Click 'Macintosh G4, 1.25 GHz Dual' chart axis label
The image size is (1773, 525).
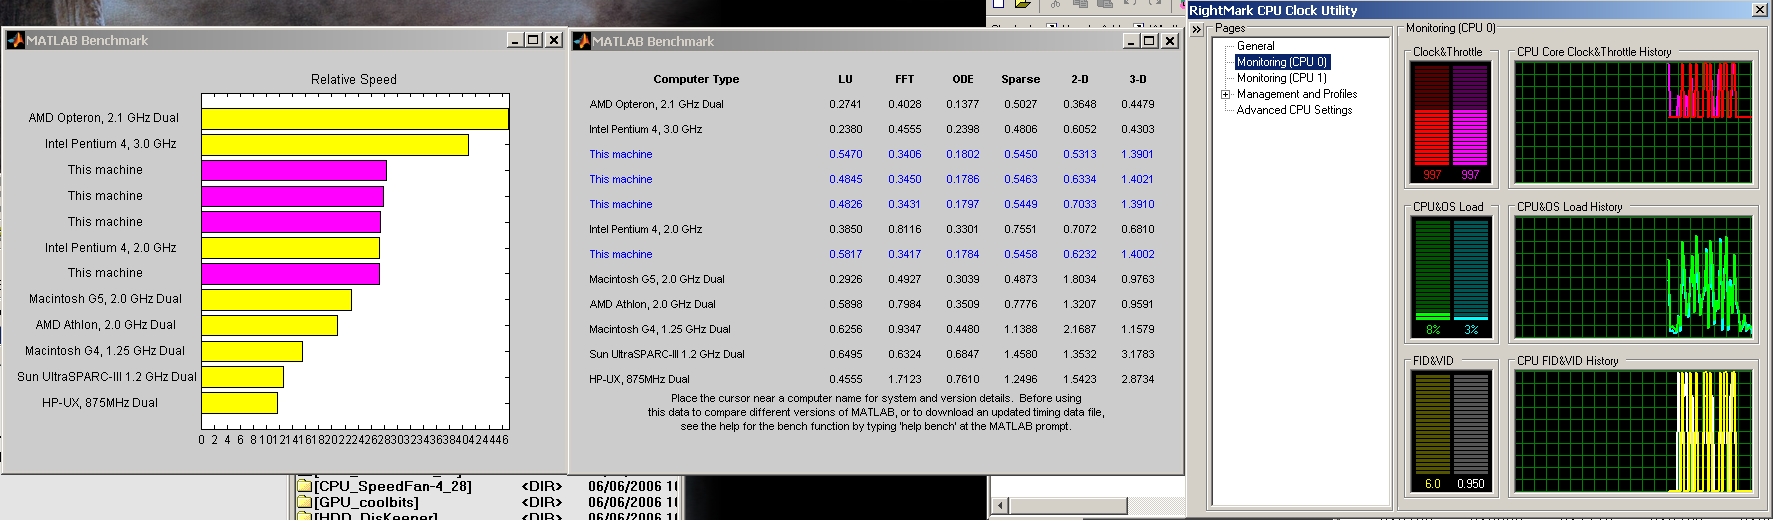point(105,351)
